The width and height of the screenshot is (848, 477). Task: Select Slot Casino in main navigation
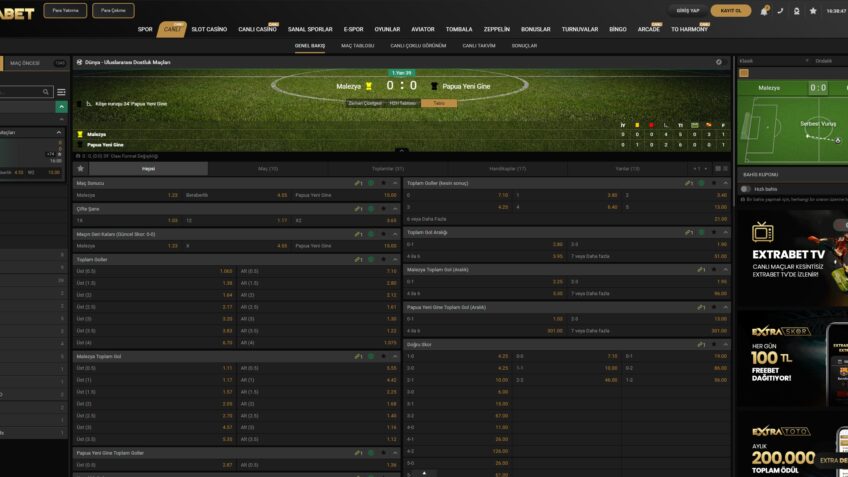[x=210, y=29]
